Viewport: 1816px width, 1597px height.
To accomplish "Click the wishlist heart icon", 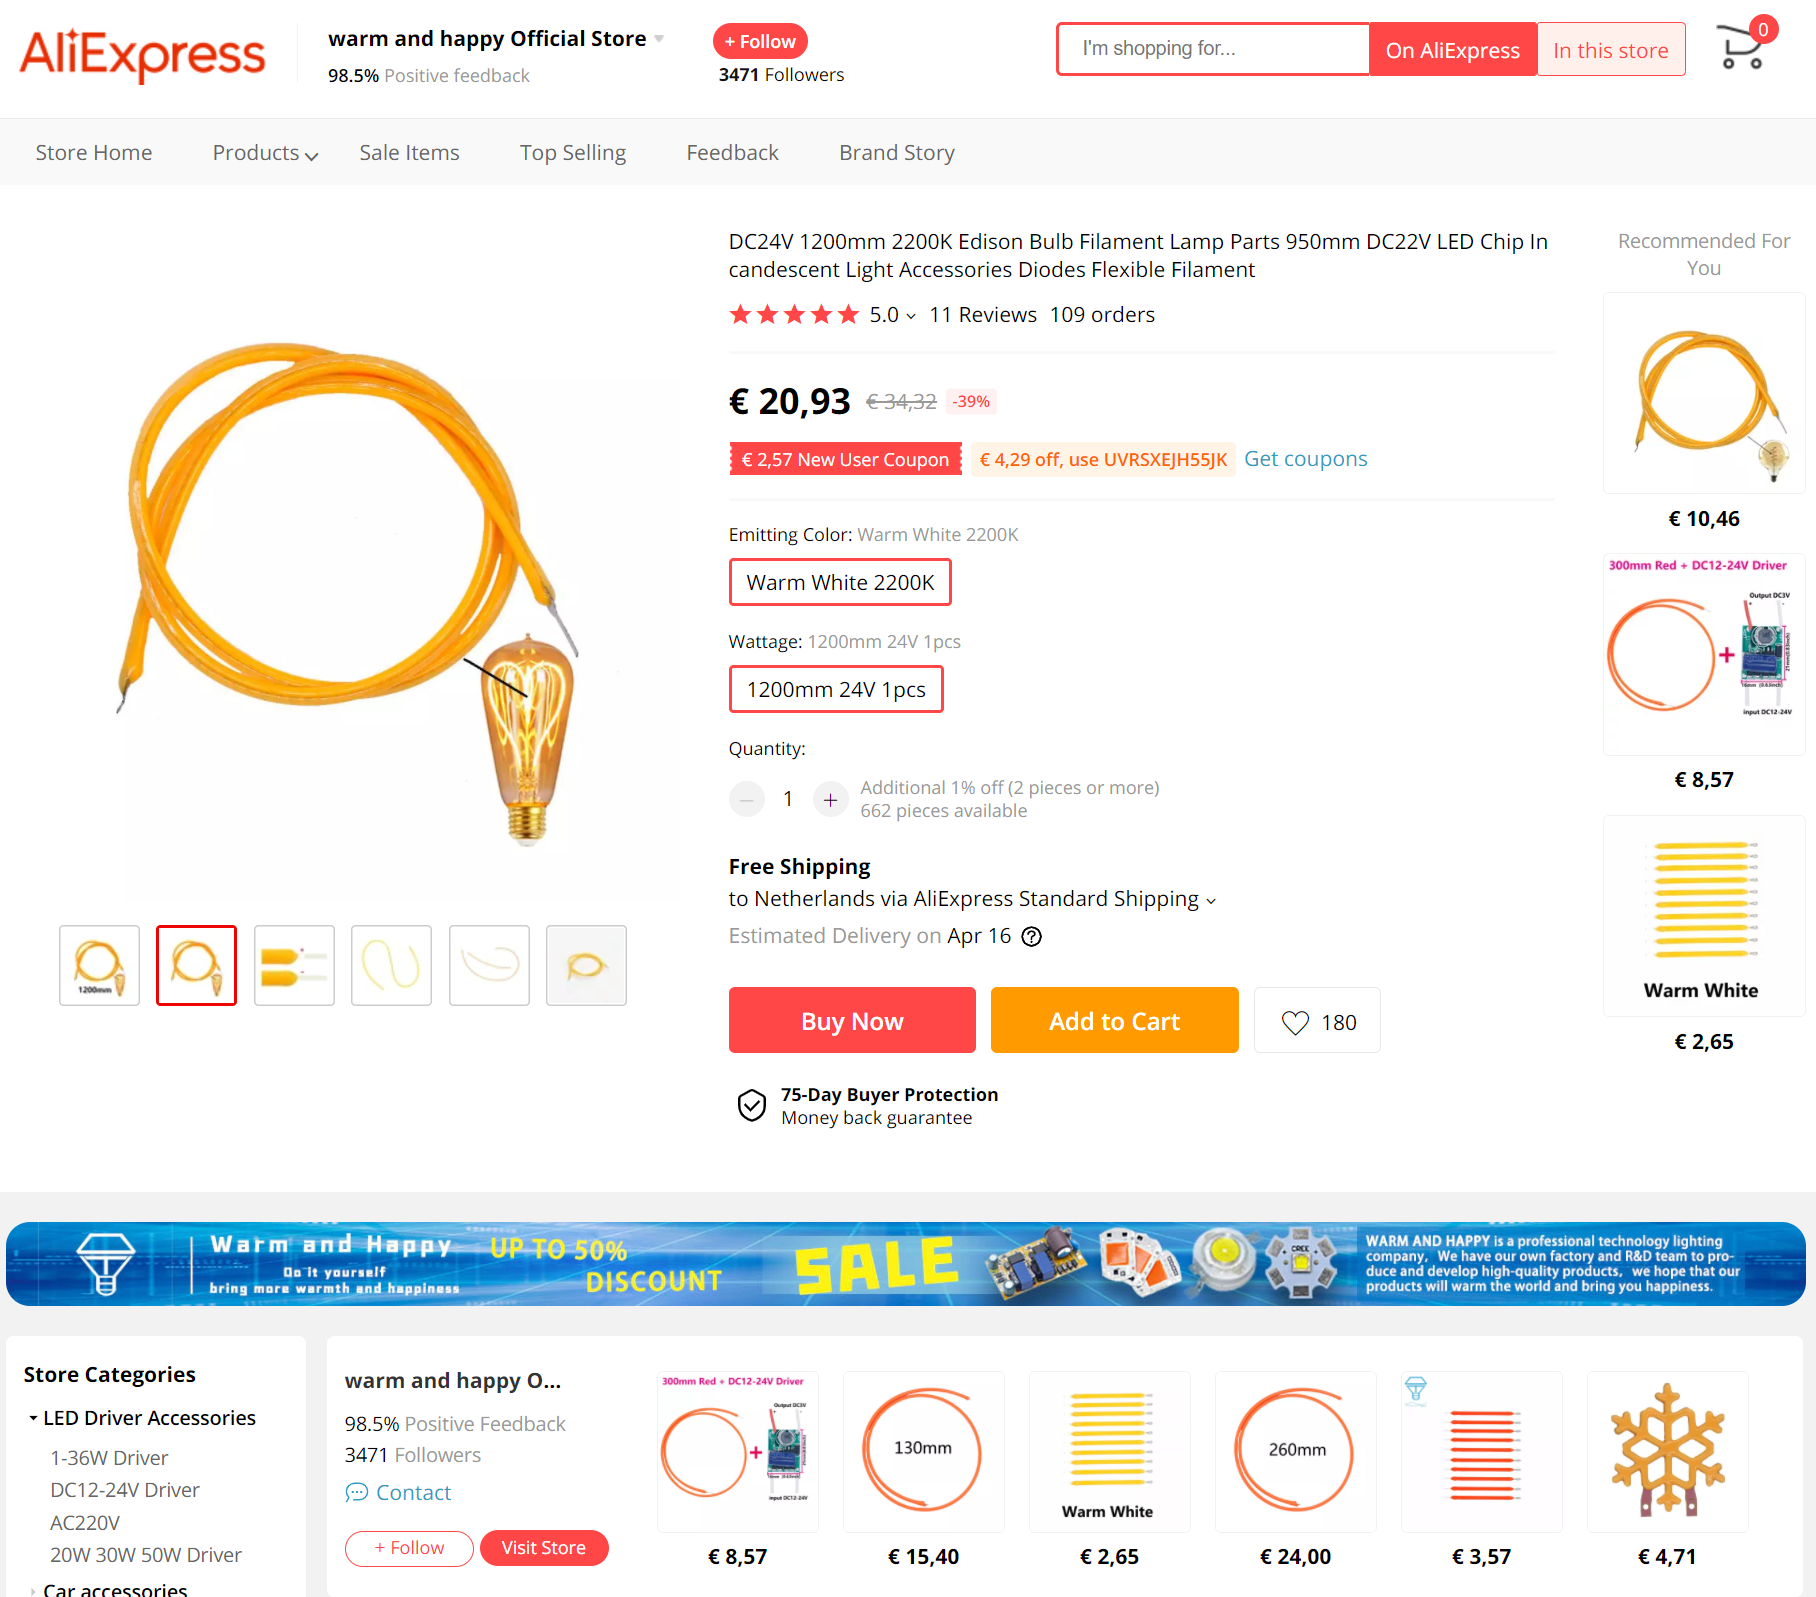I will pyautogui.click(x=1295, y=1022).
